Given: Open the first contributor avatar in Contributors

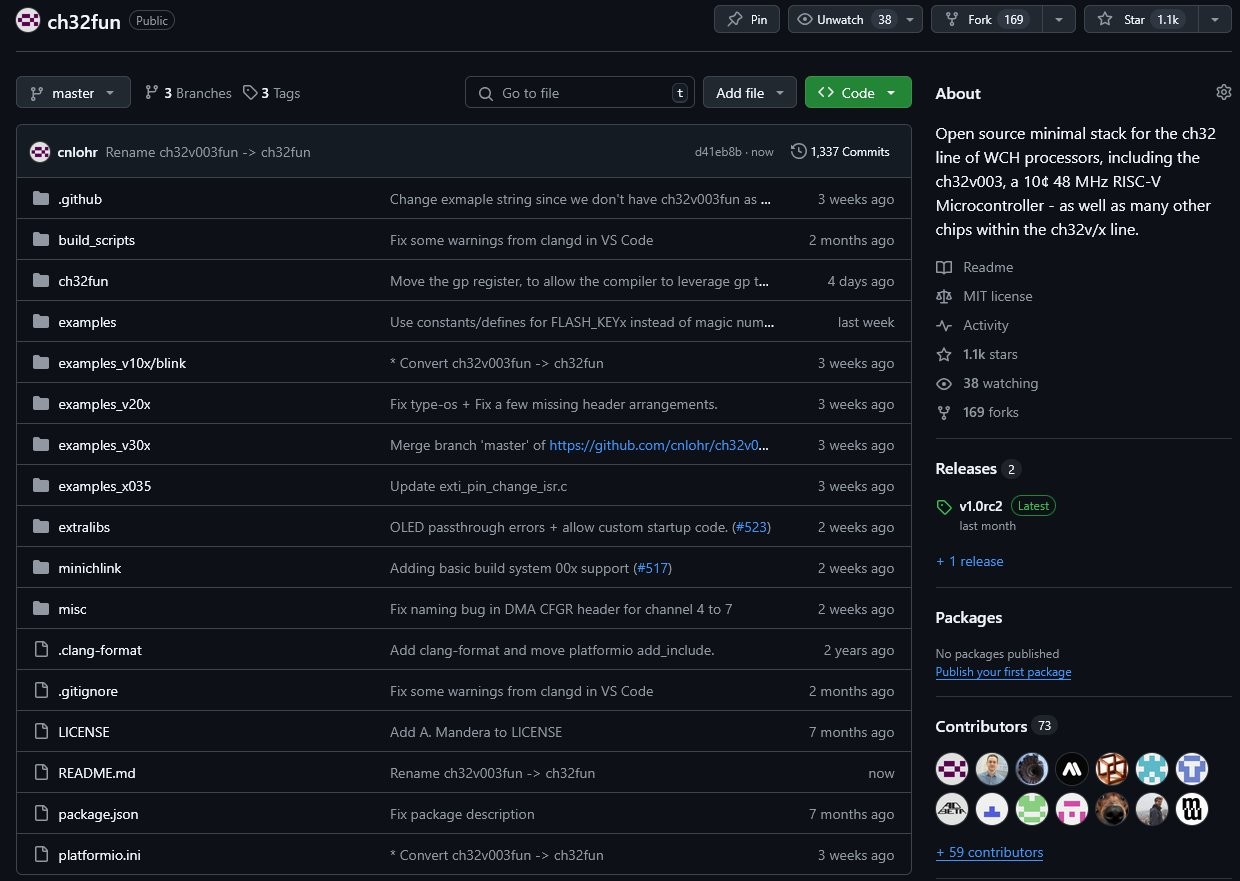Looking at the screenshot, I should click(x=952, y=769).
